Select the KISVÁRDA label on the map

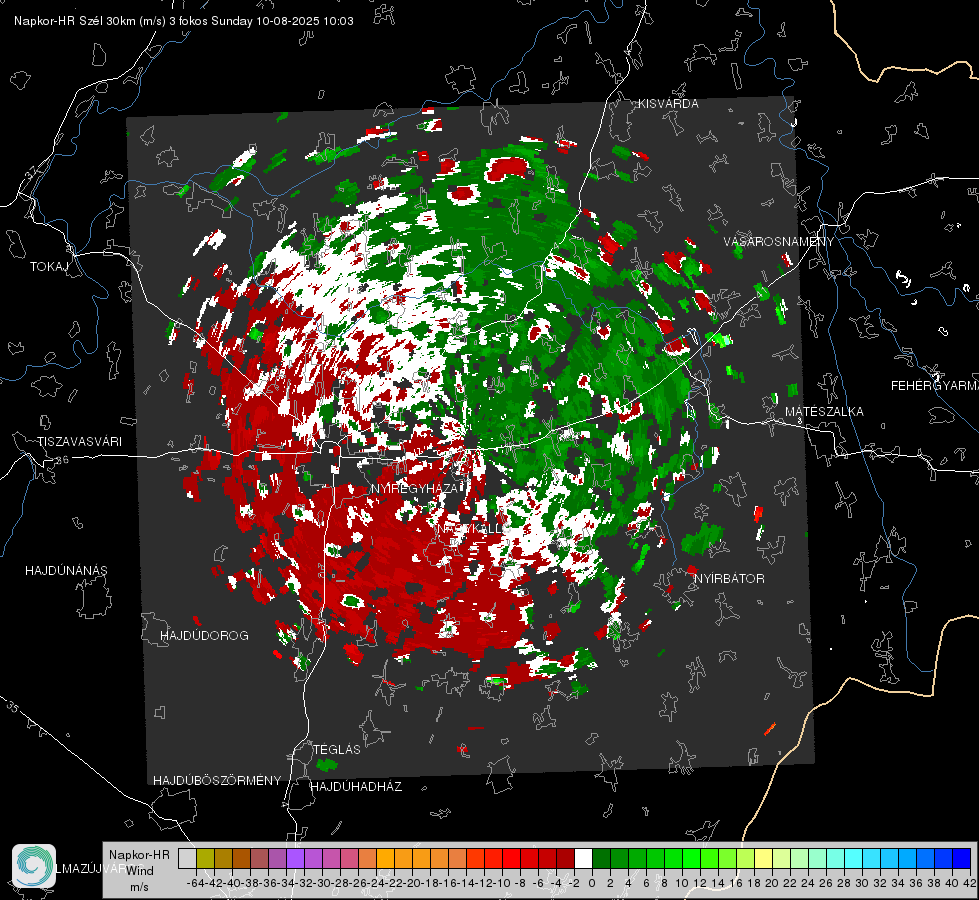668,104
